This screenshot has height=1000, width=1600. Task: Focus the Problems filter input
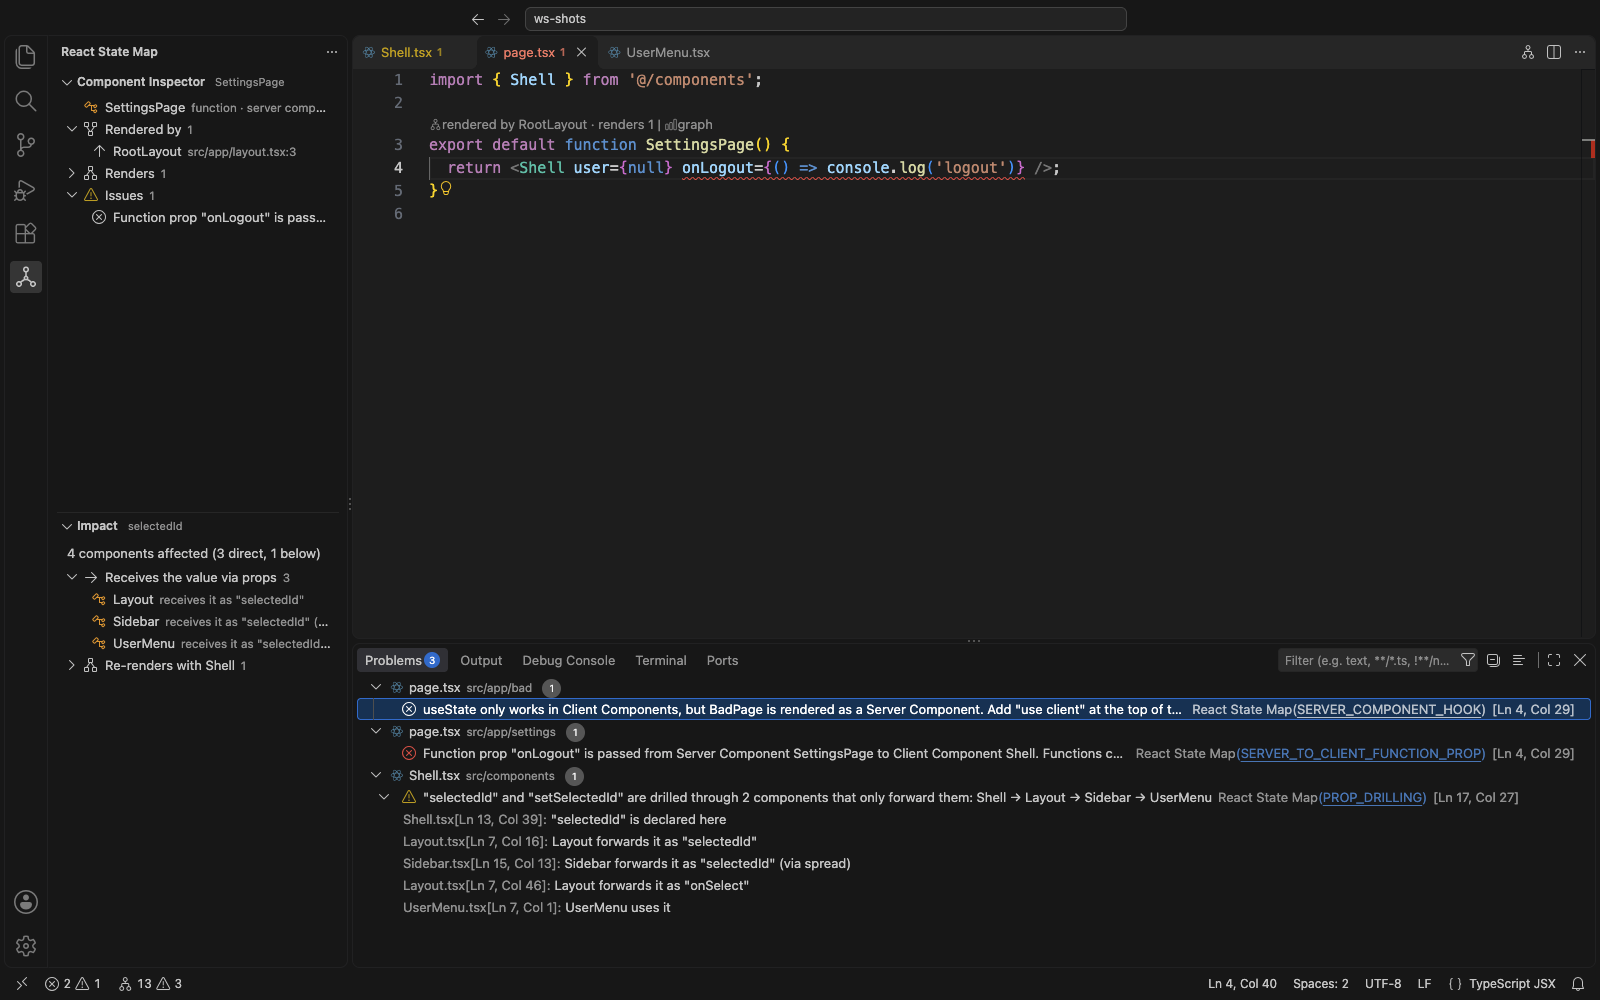[1367, 660]
